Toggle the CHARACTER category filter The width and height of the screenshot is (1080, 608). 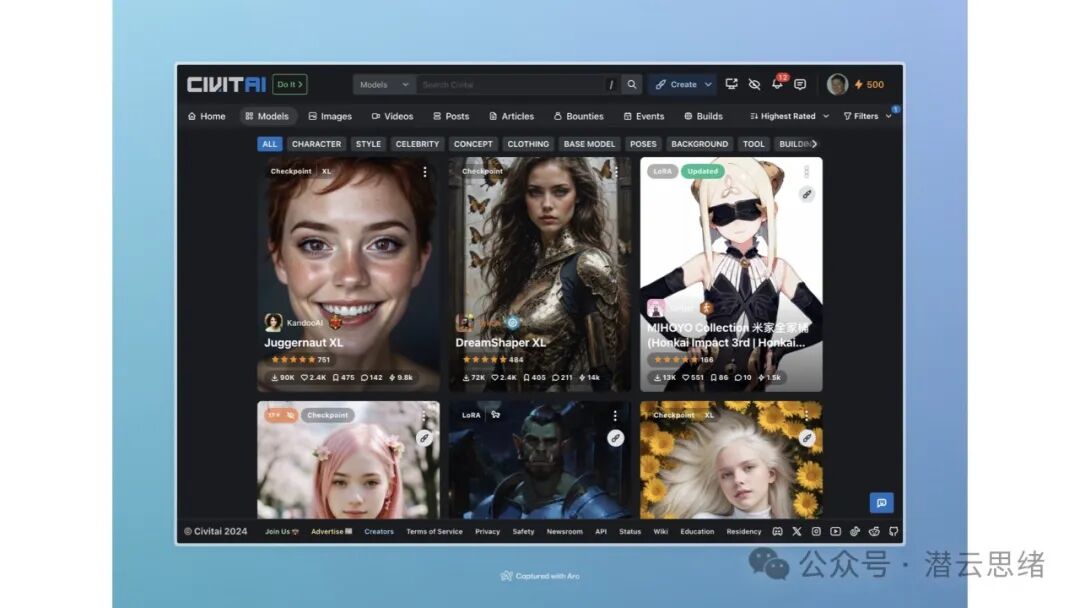tap(316, 144)
